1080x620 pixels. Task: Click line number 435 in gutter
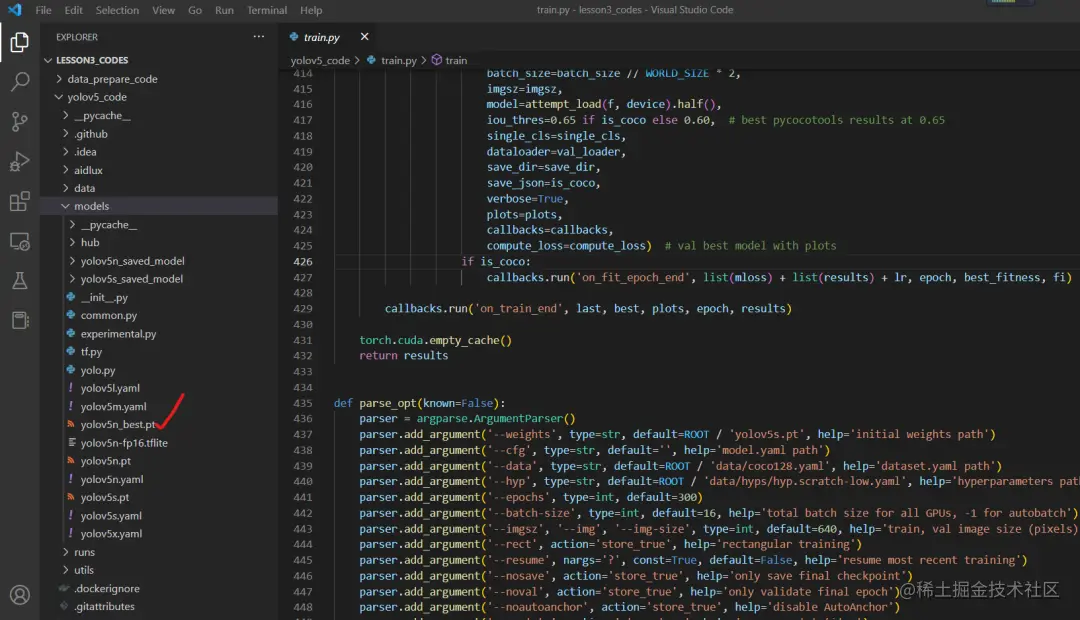pyautogui.click(x=302, y=403)
